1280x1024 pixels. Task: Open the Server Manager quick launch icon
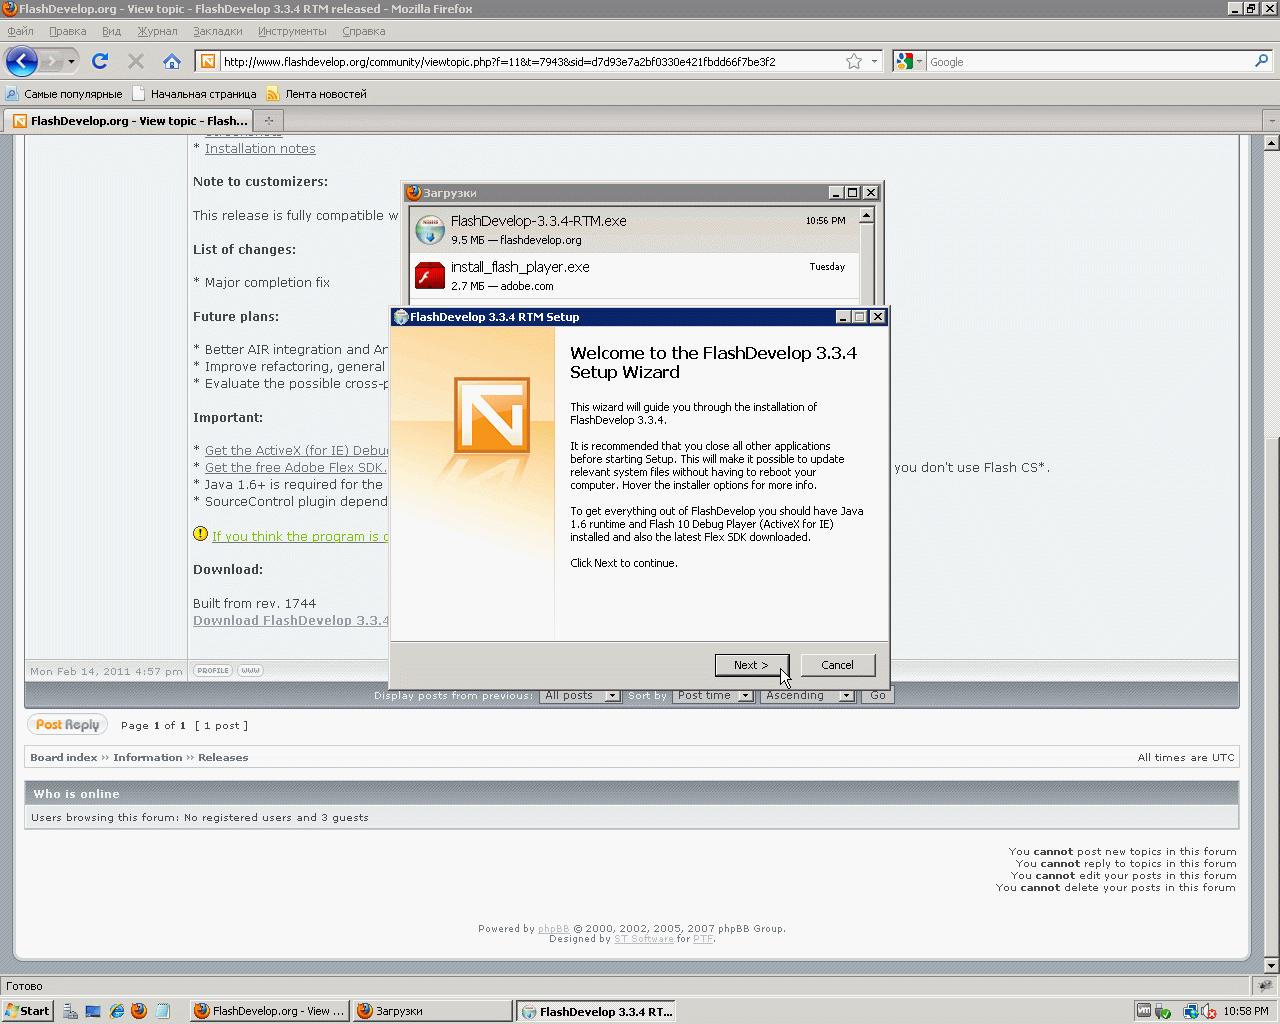click(x=70, y=1011)
